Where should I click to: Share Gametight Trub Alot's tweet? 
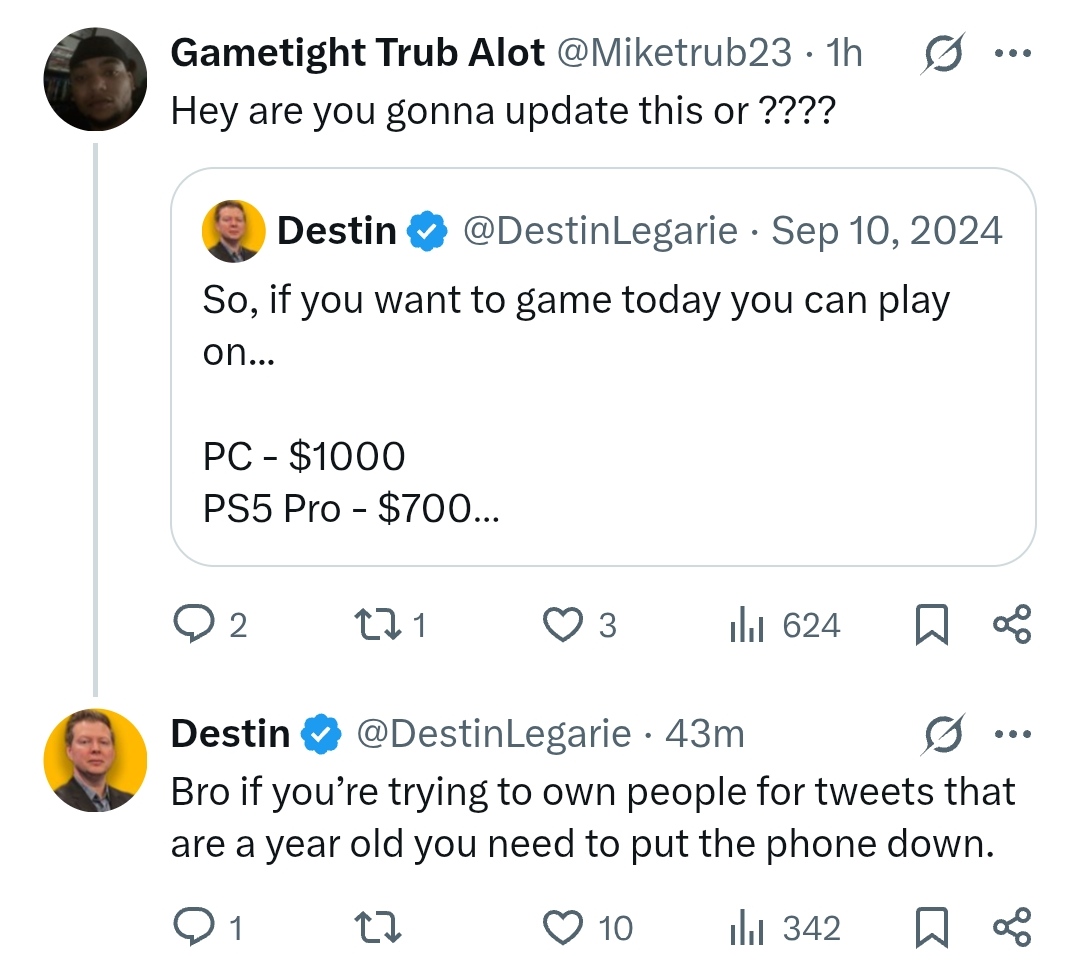(1012, 624)
